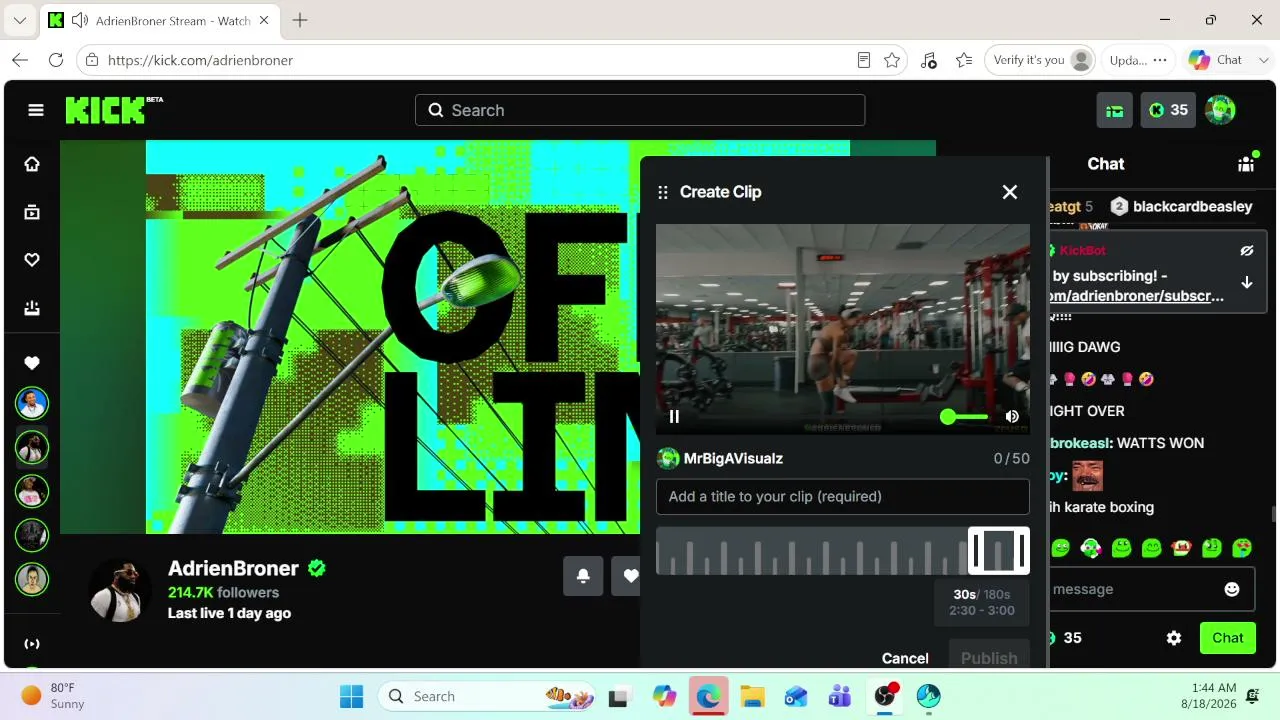The height and width of the screenshot is (720, 1280).
Task: Refresh the browser page
Action: (x=56, y=60)
